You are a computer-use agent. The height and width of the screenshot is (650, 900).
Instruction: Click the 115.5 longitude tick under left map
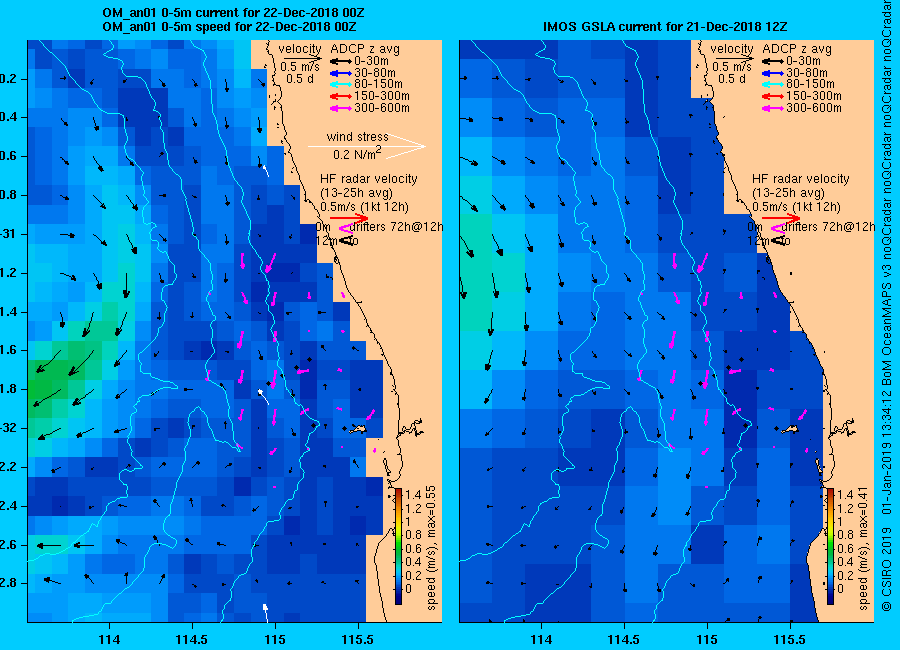coord(358,639)
